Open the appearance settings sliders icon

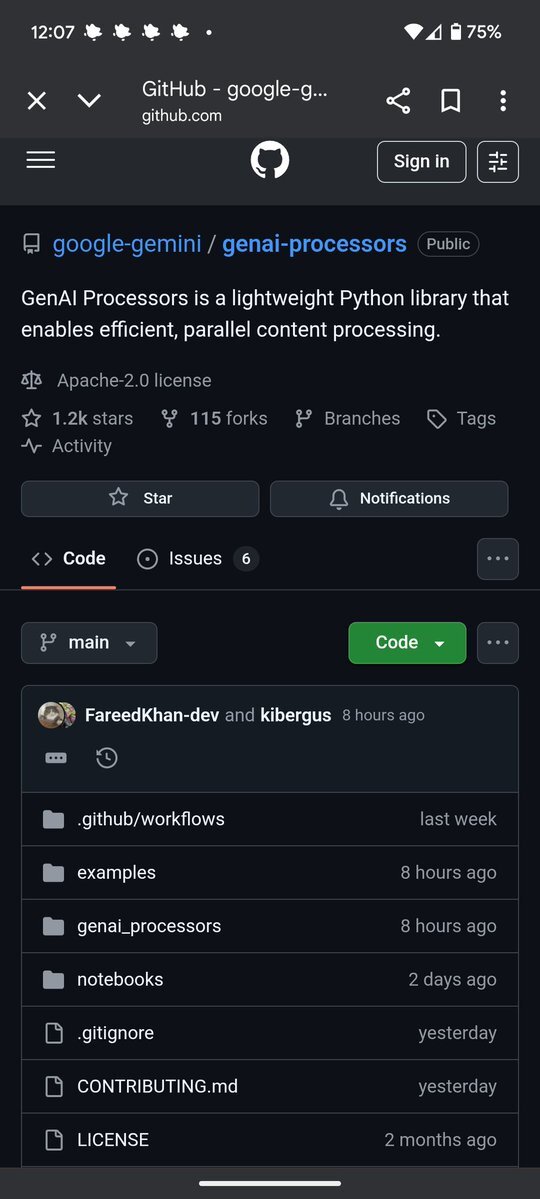click(498, 161)
